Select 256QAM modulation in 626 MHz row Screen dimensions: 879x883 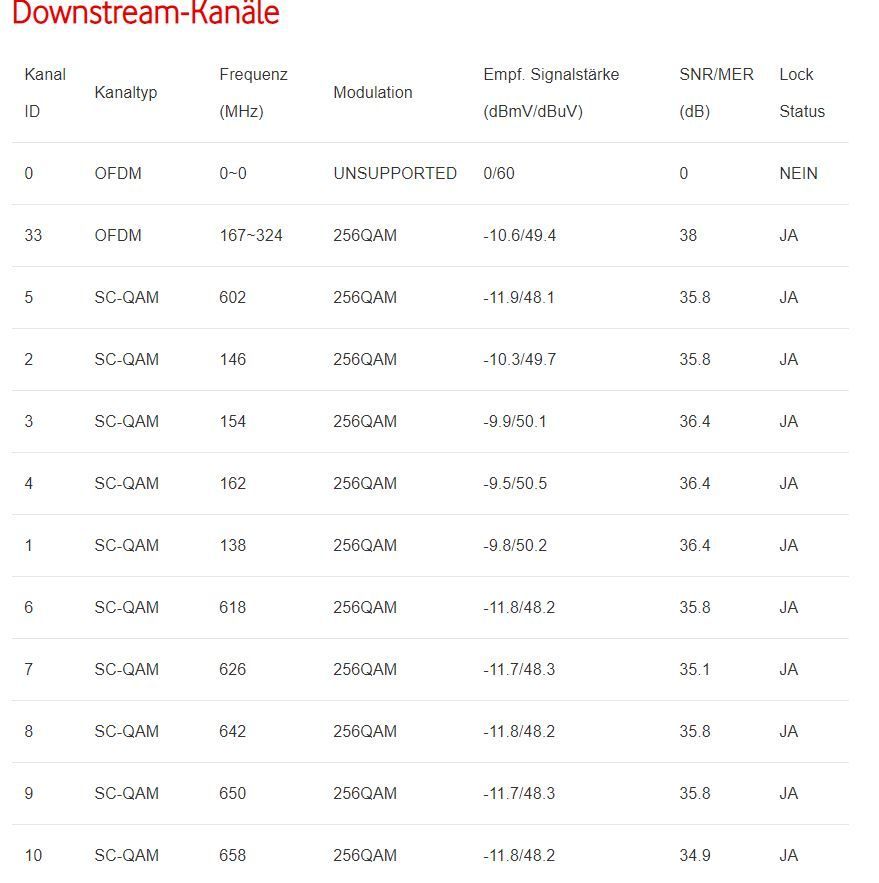tap(365, 669)
